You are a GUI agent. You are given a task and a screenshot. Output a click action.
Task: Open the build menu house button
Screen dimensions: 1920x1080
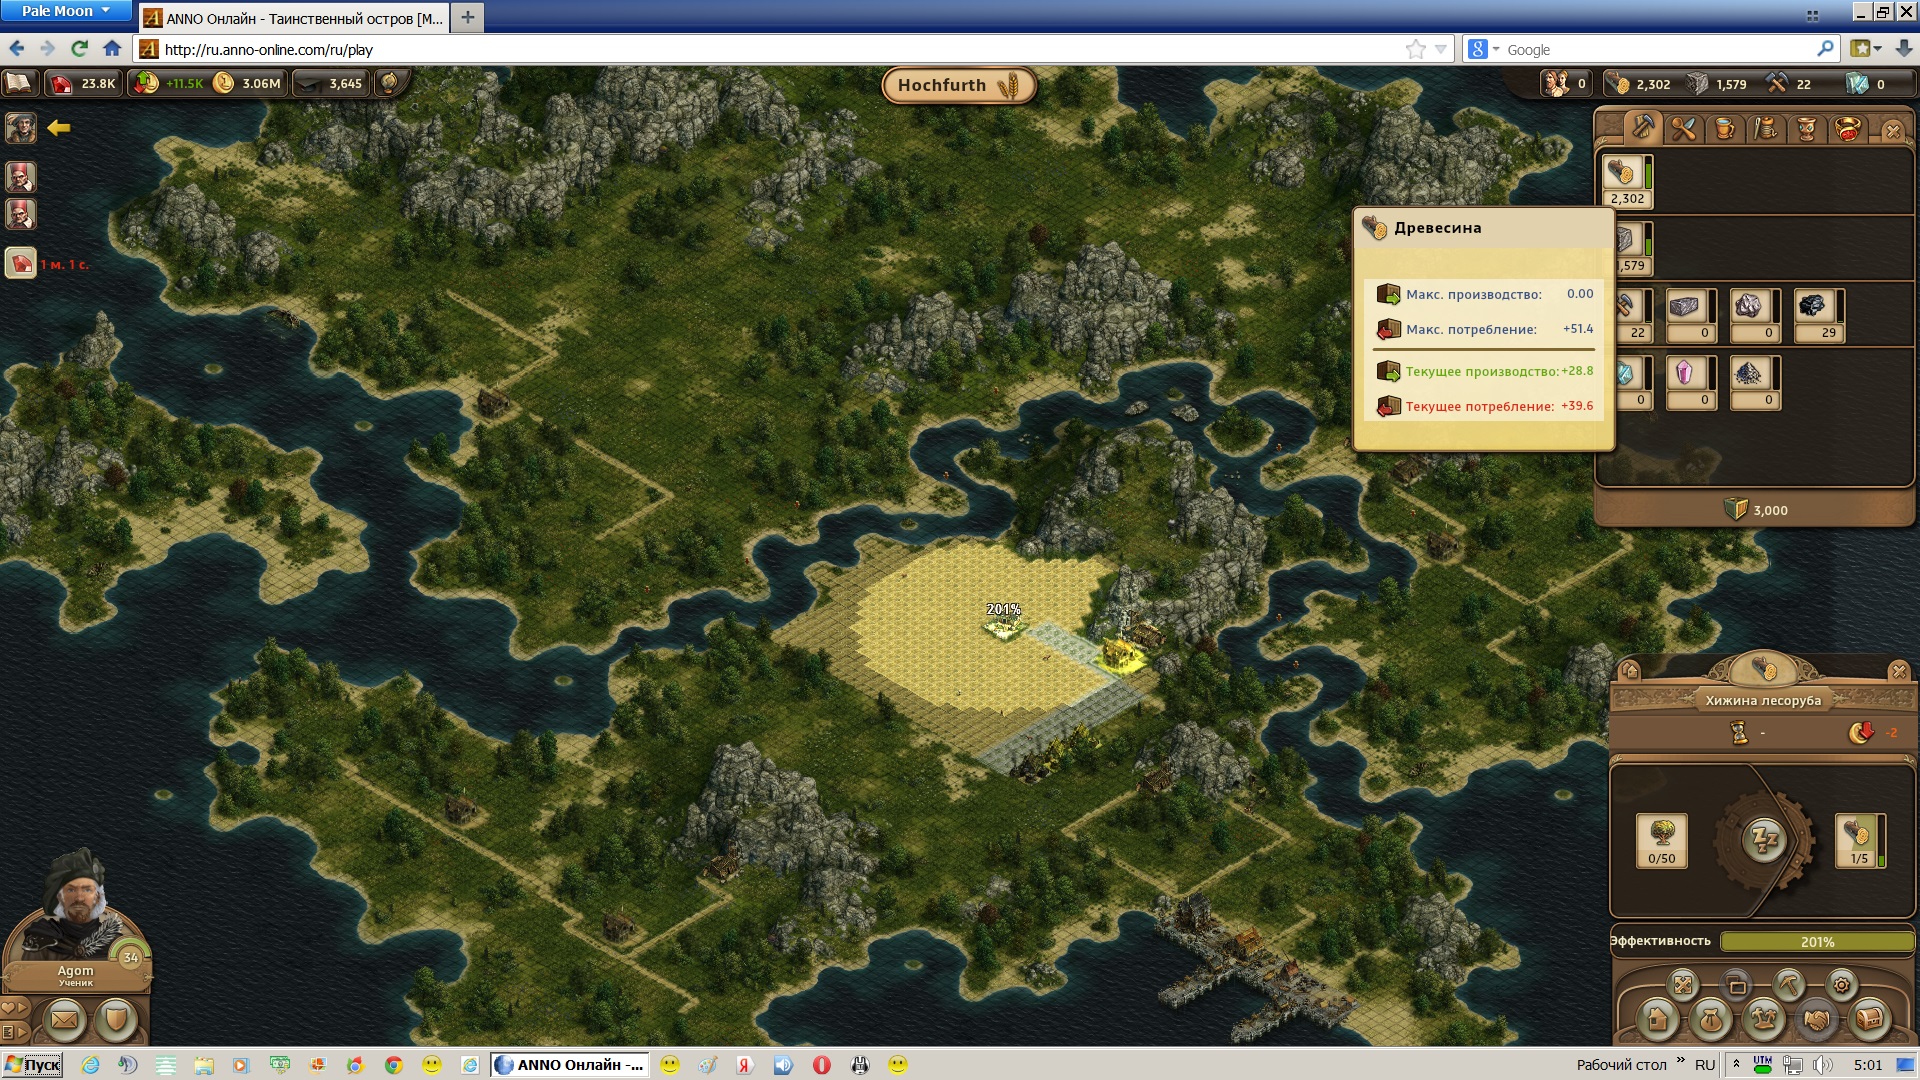[x=1657, y=1019]
